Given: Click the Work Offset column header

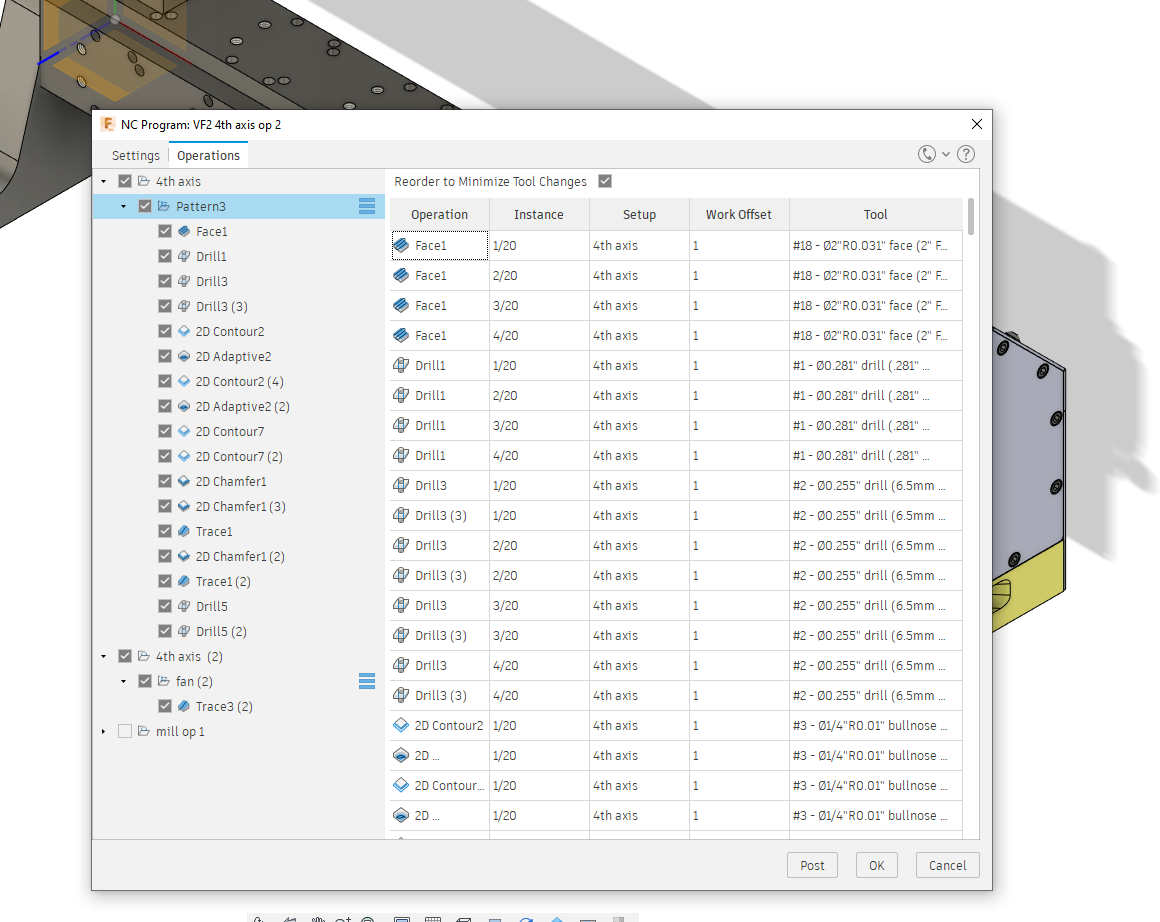Looking at the screenshot, I should click(x=738, y=215).
